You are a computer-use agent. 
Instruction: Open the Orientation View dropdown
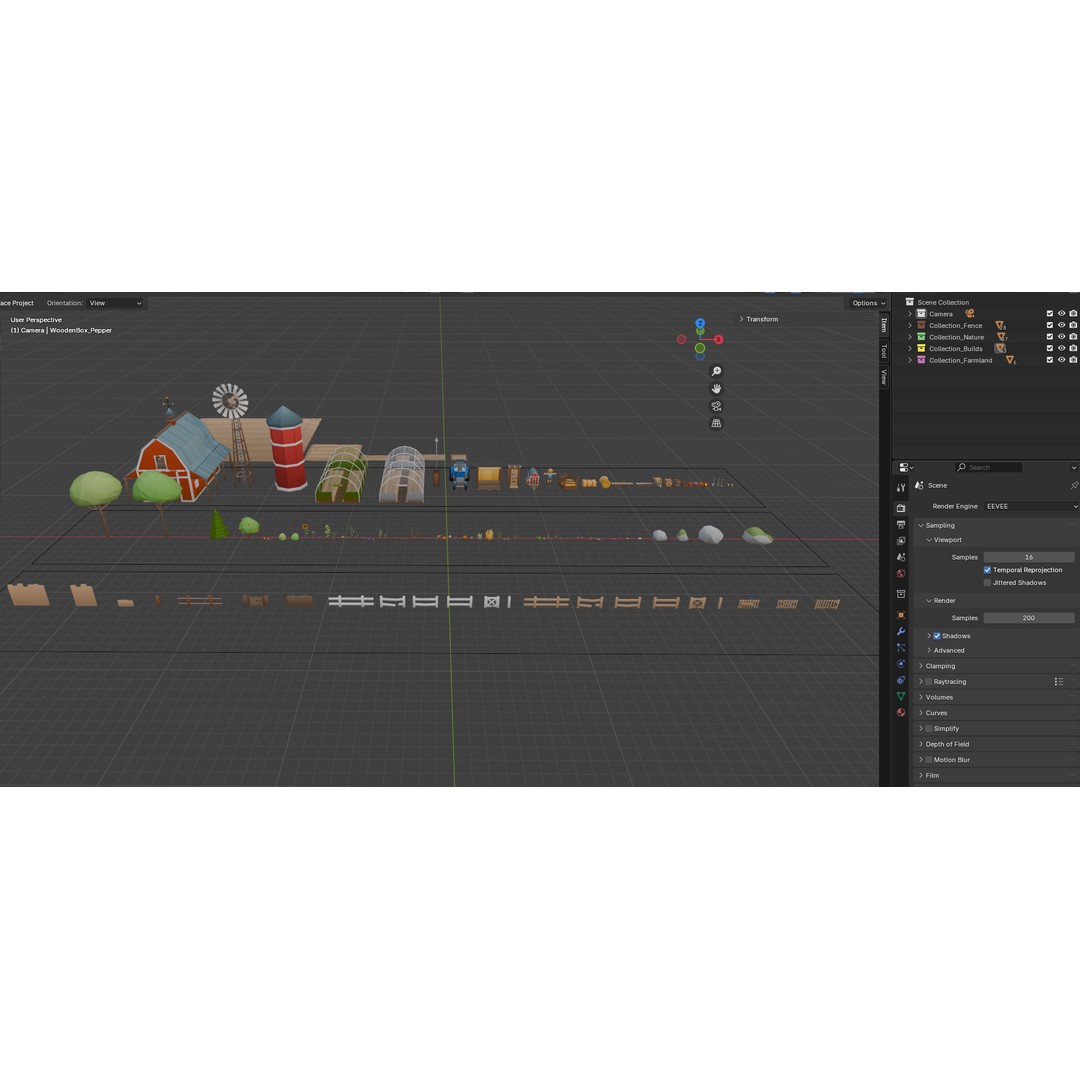115,303
